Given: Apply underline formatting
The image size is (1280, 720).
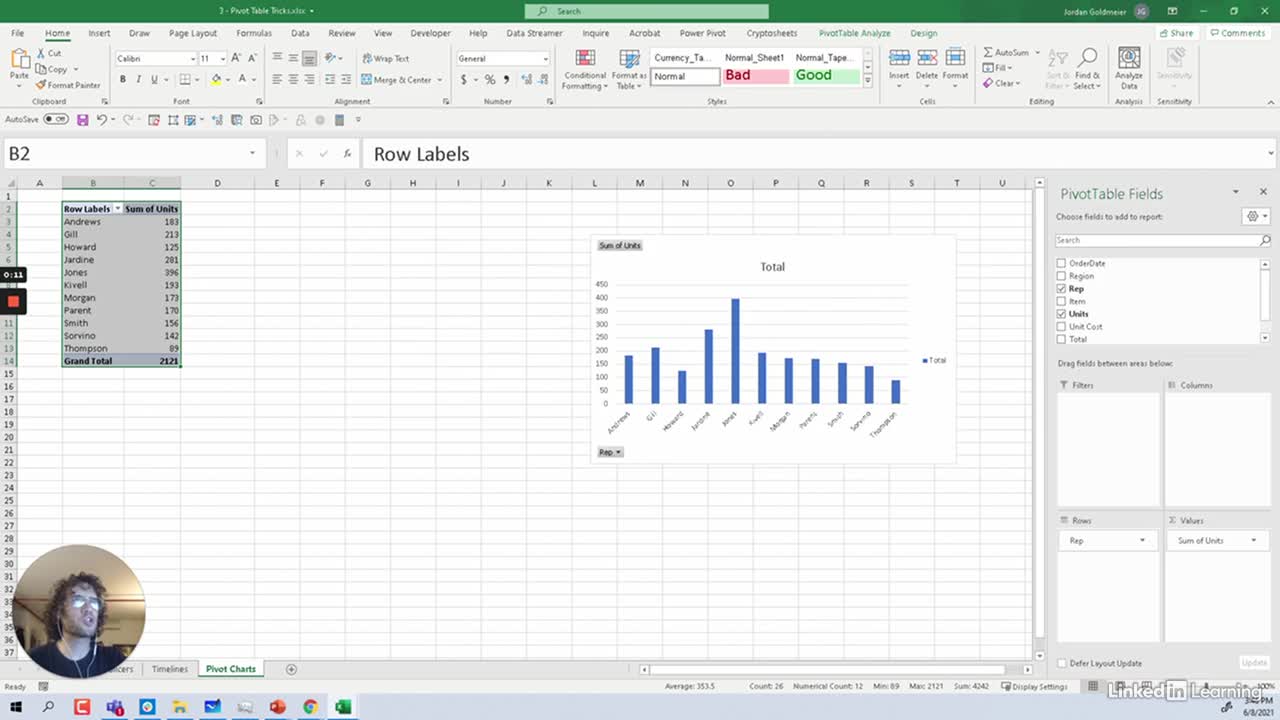Looking at the screenshot, I should pyautogui.click(x=153, y=79).
